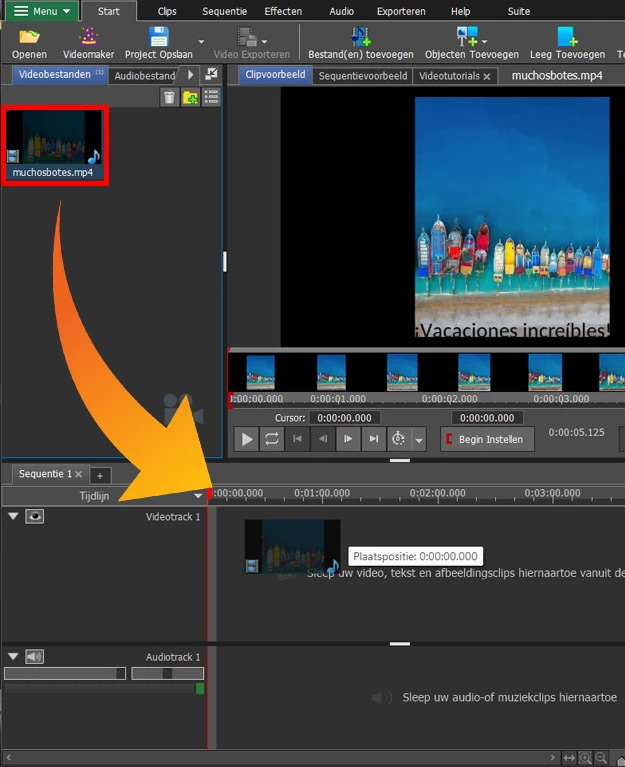The width and height of the screenshot is (625, 767).
Task: Add a new sequence tab
Action: (100, 475)
